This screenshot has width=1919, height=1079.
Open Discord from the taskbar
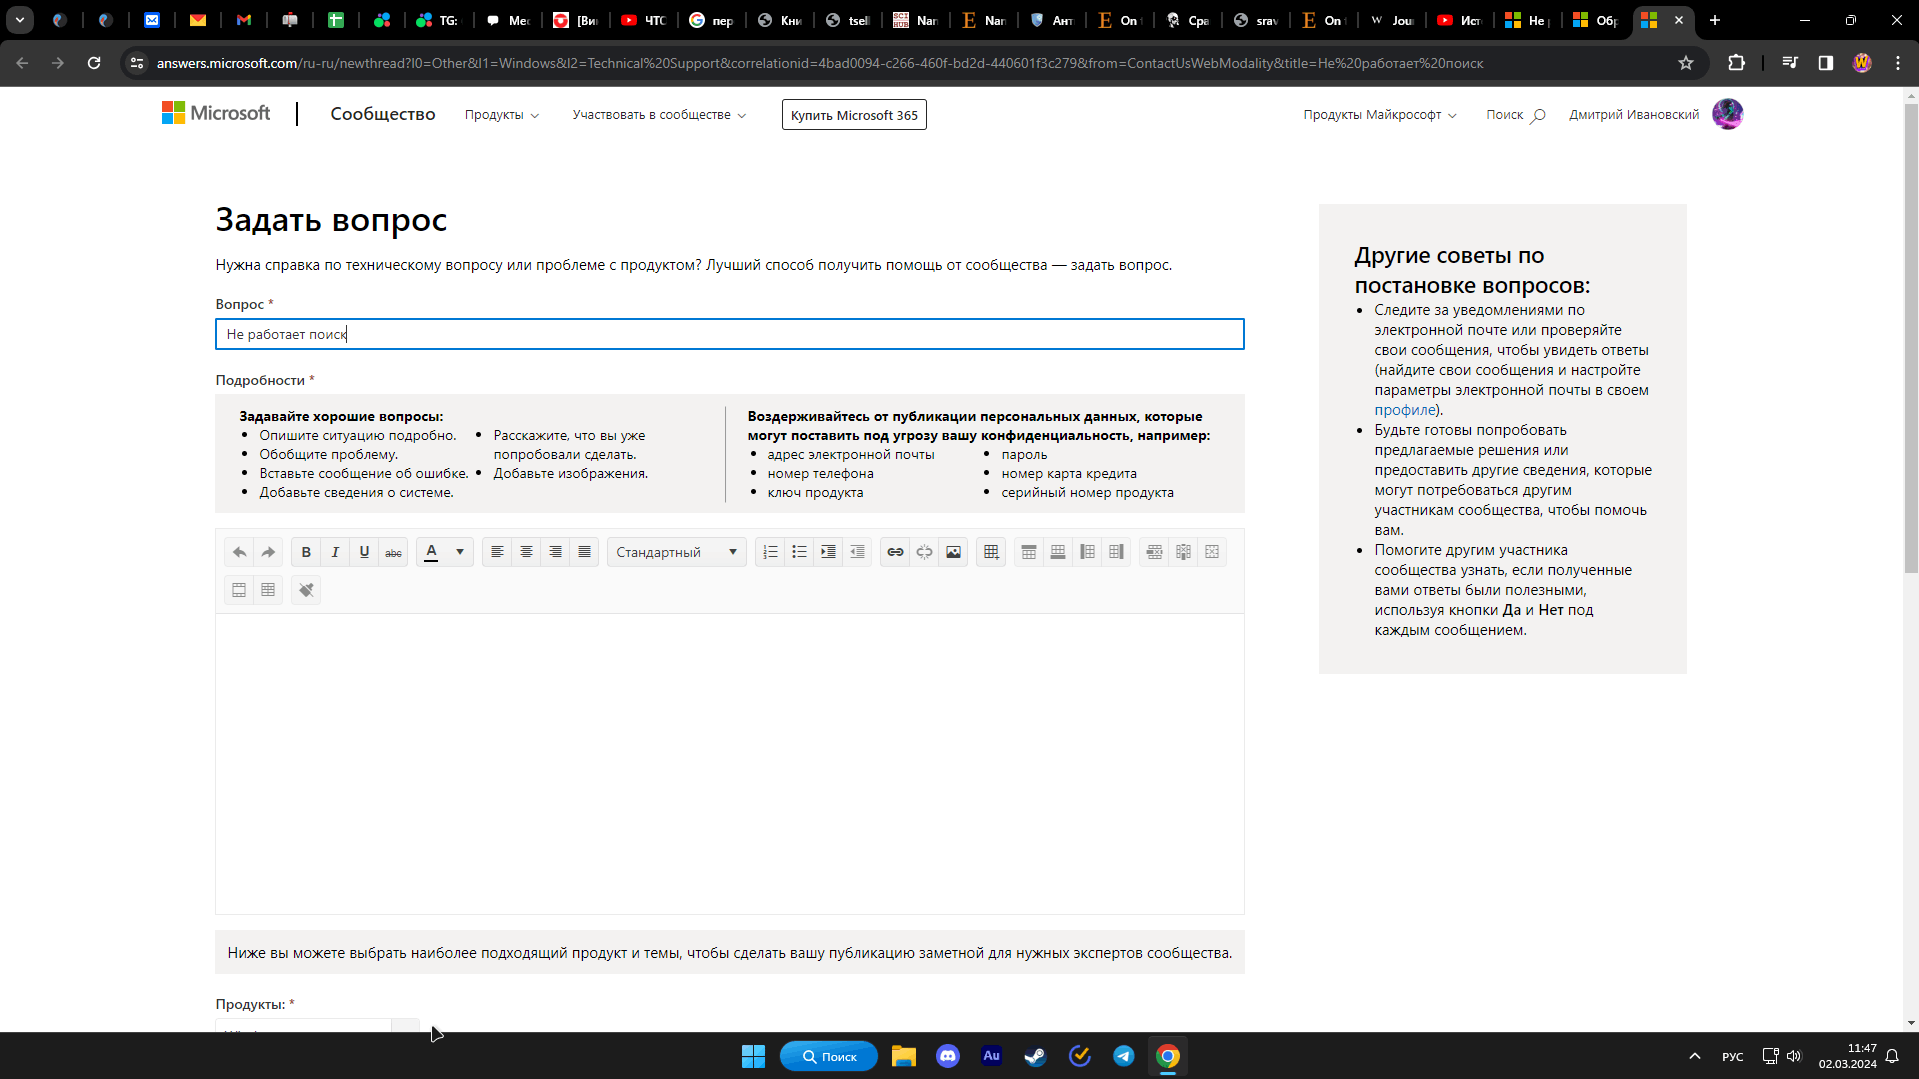click(947, 1056)
